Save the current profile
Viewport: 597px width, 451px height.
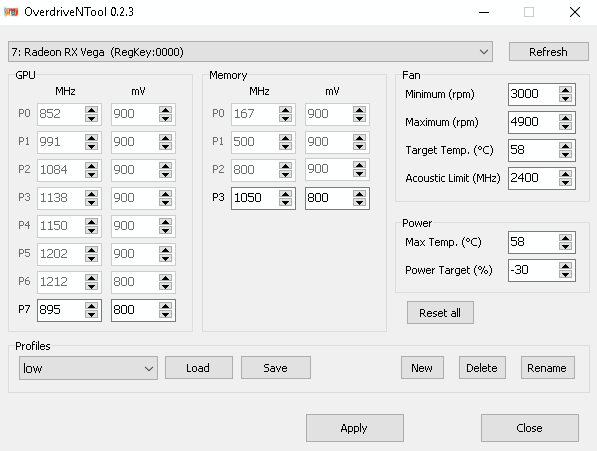(276, 368)
